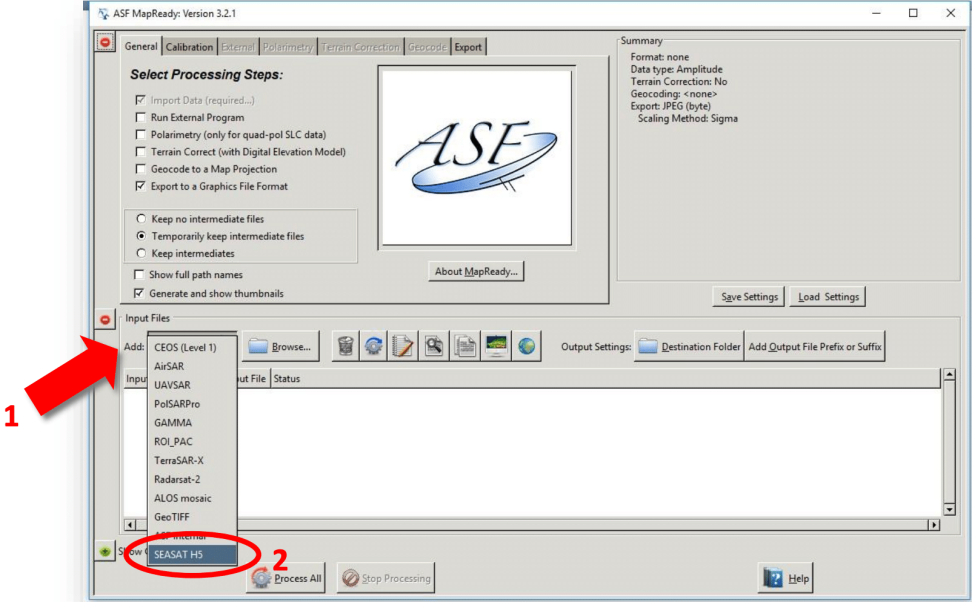Select Temporarily keep intermediate files

coord(141,236)
